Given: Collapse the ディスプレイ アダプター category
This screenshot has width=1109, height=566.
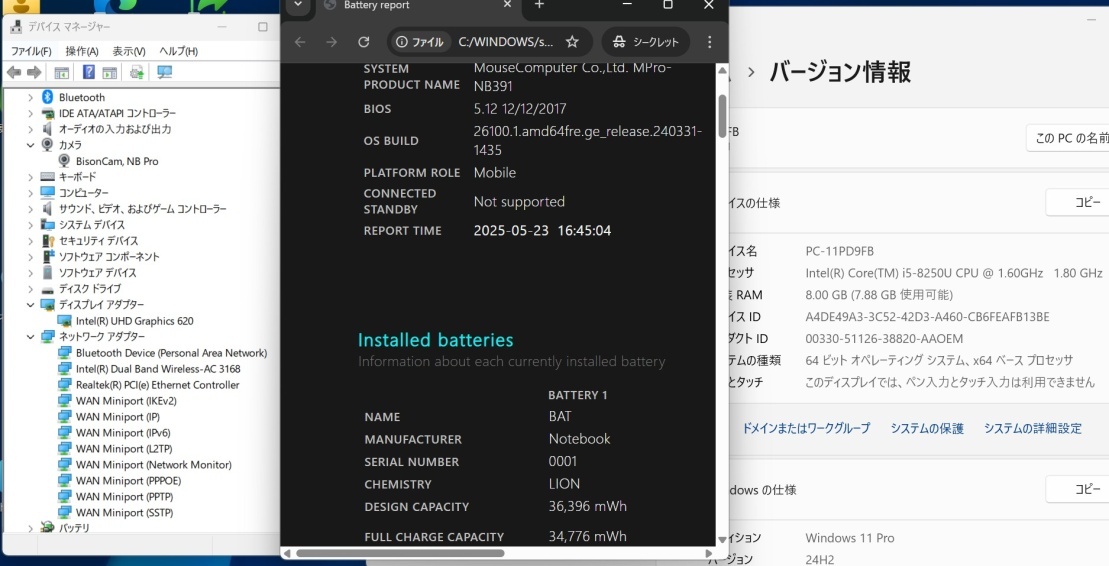Looking at the screenshot, I should (30, 304).
